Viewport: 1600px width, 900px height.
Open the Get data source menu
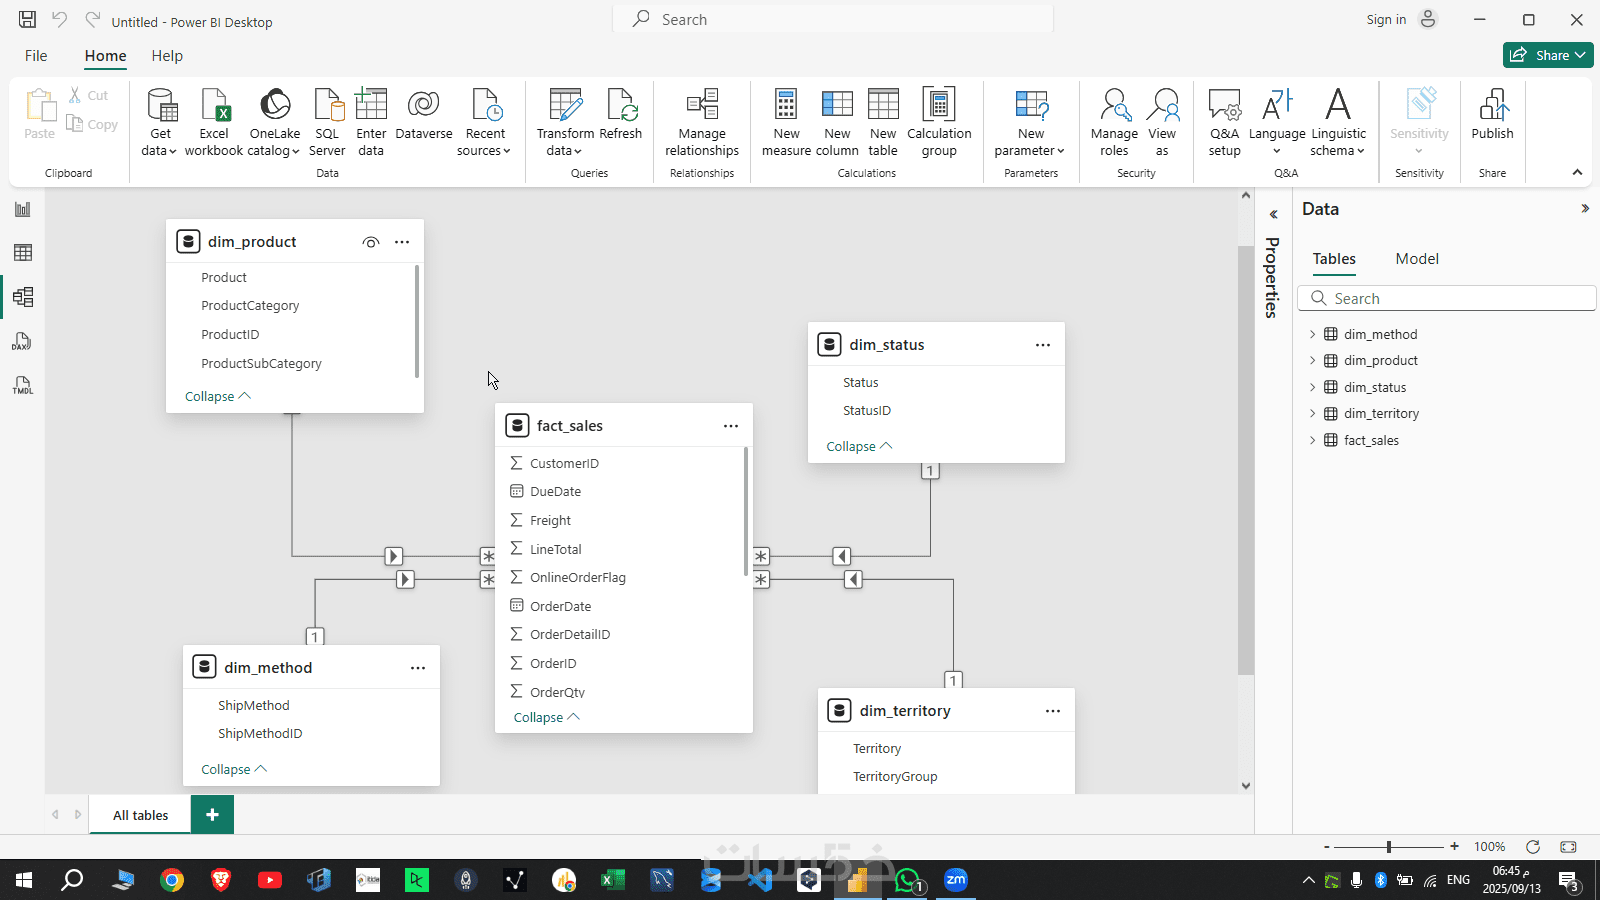coord(160,122)
